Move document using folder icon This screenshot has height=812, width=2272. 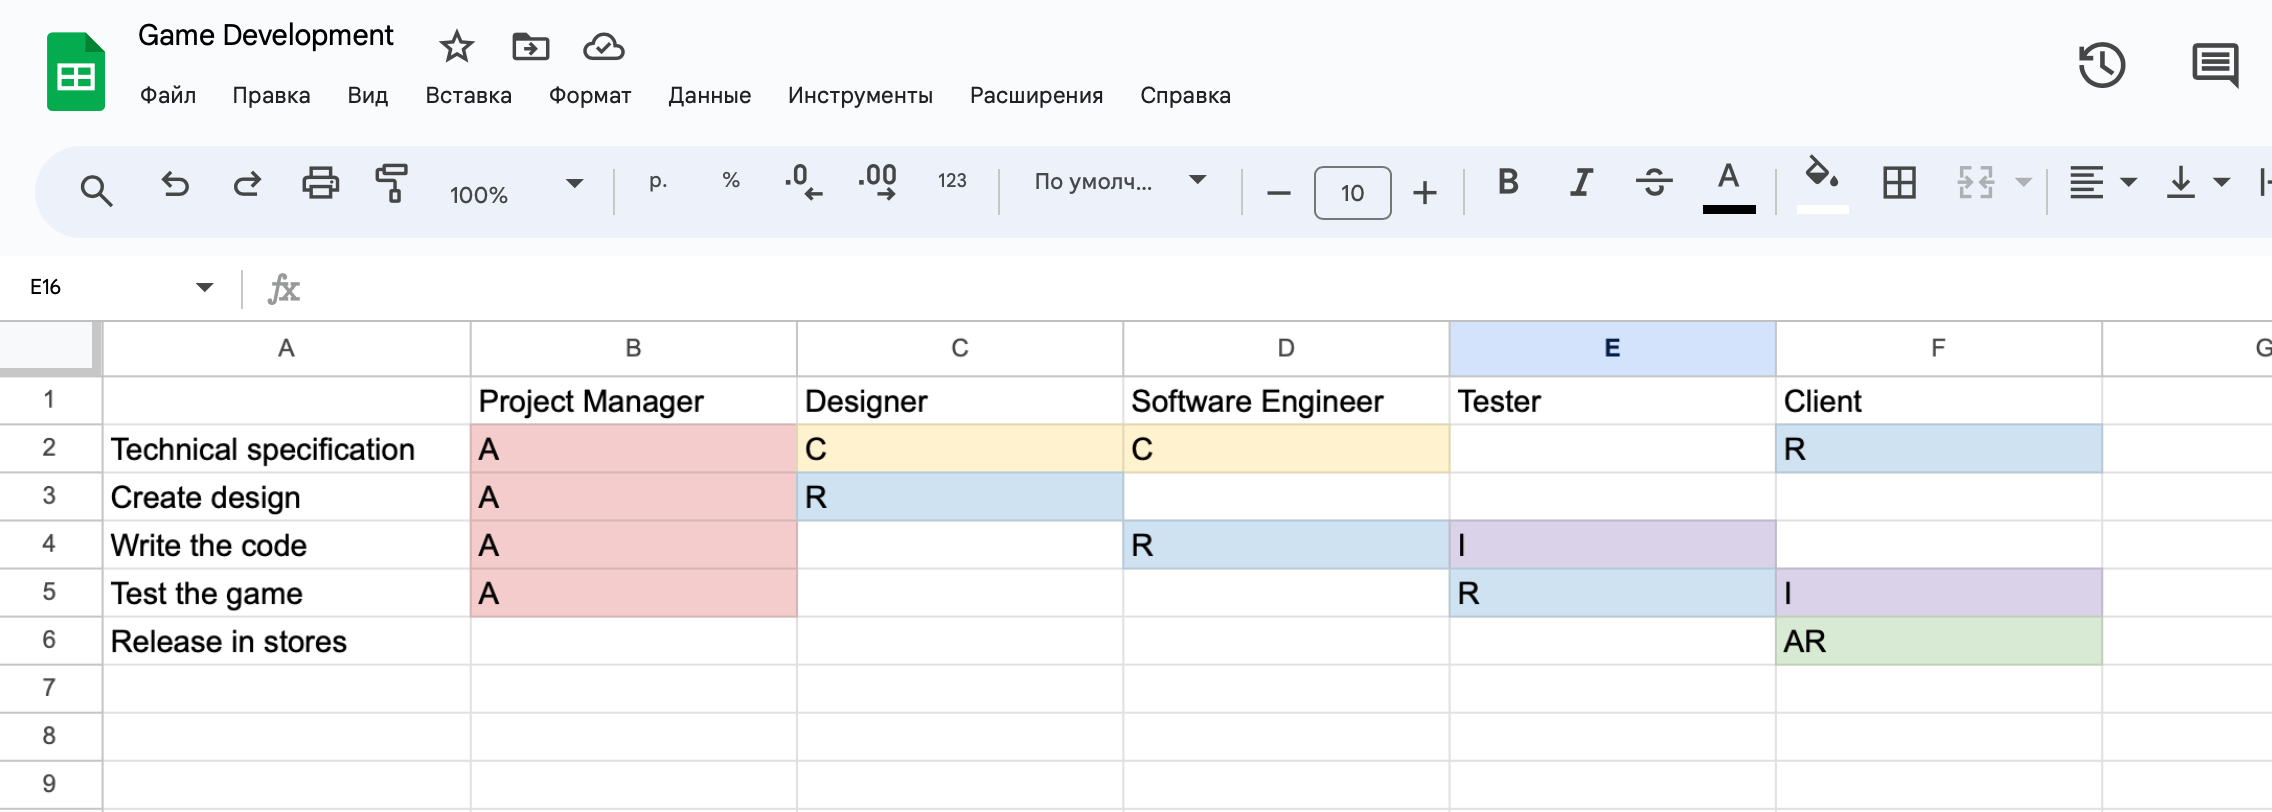530,46
